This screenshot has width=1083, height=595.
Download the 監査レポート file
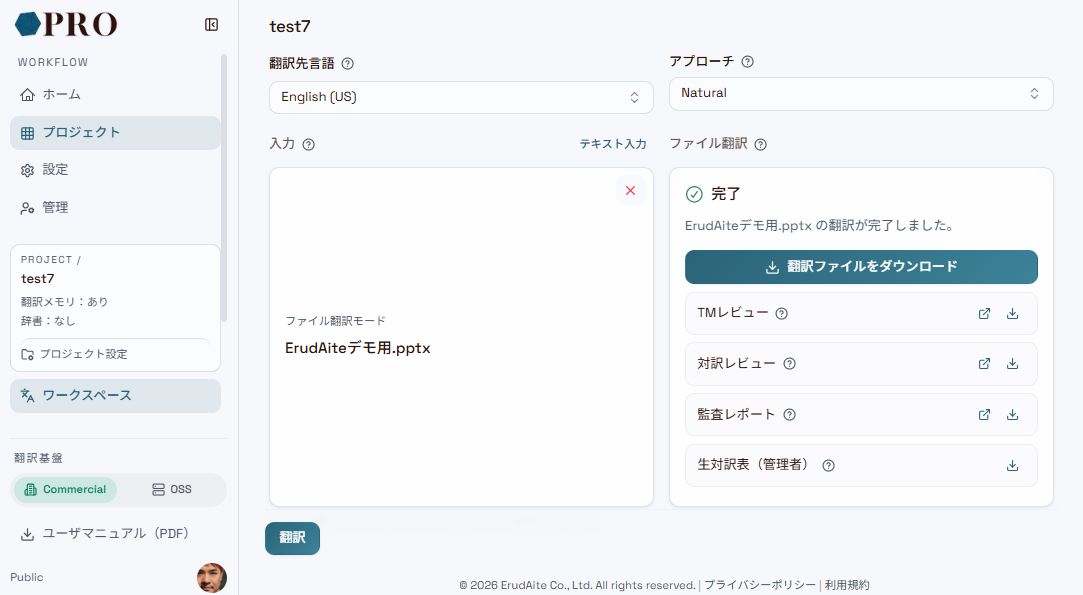[x=1013, y=415]
